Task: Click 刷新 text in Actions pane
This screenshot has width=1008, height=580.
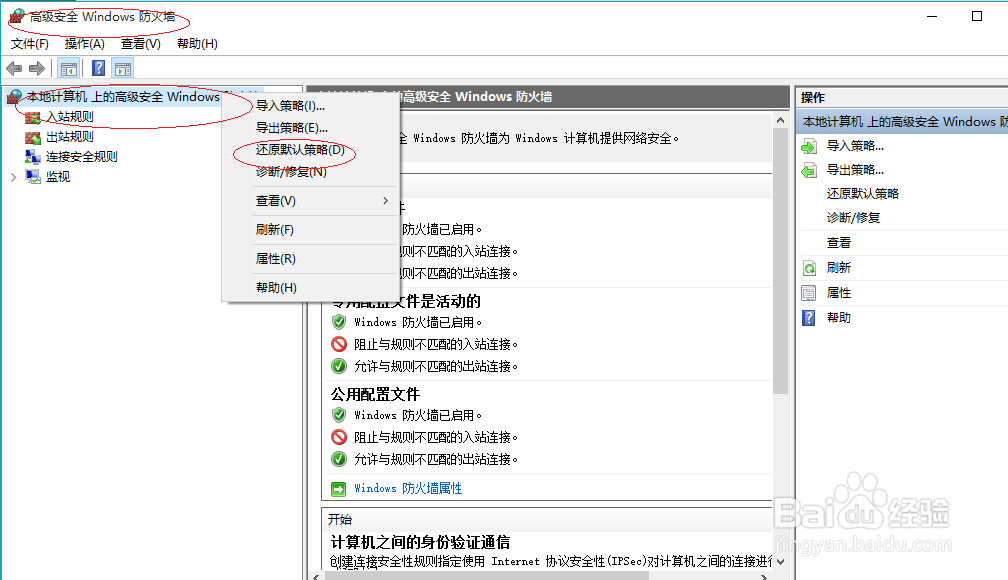Action: coord(838,267)
